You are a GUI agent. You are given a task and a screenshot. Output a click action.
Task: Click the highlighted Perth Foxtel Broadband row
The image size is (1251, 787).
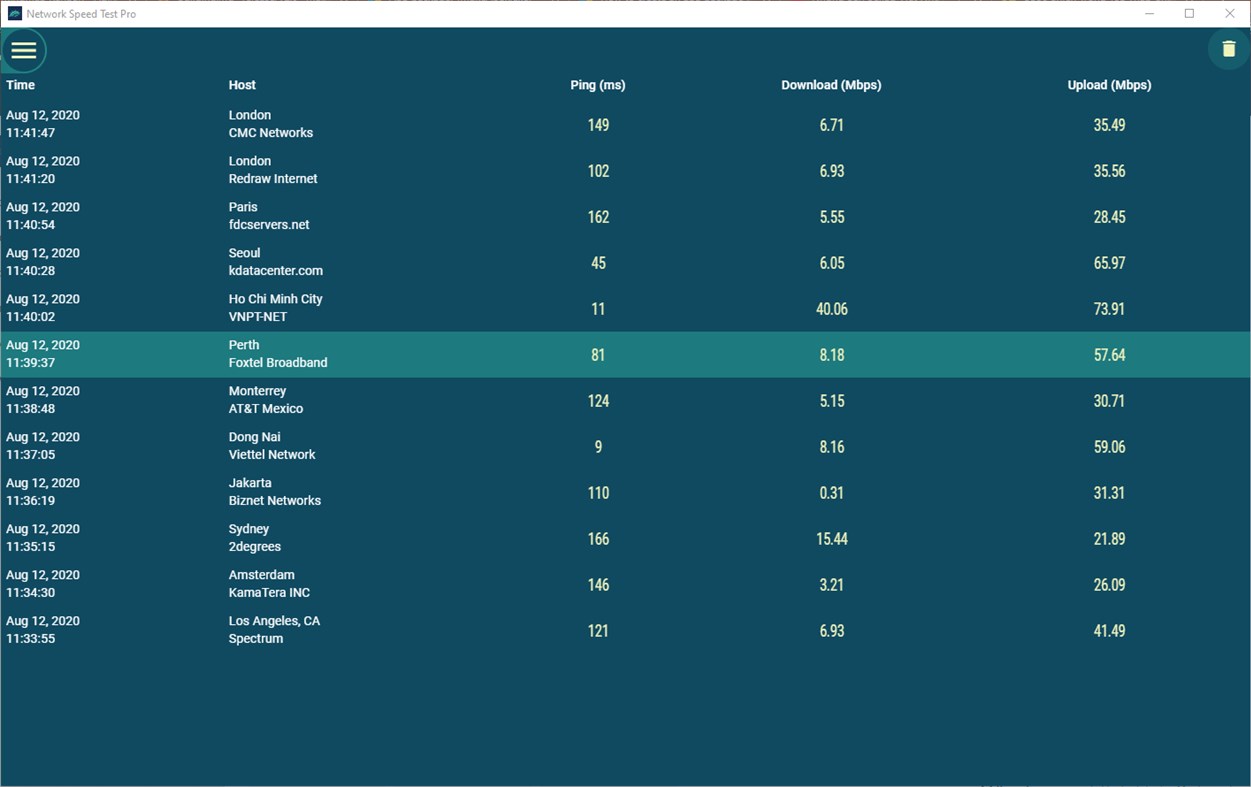coord(600,354)
